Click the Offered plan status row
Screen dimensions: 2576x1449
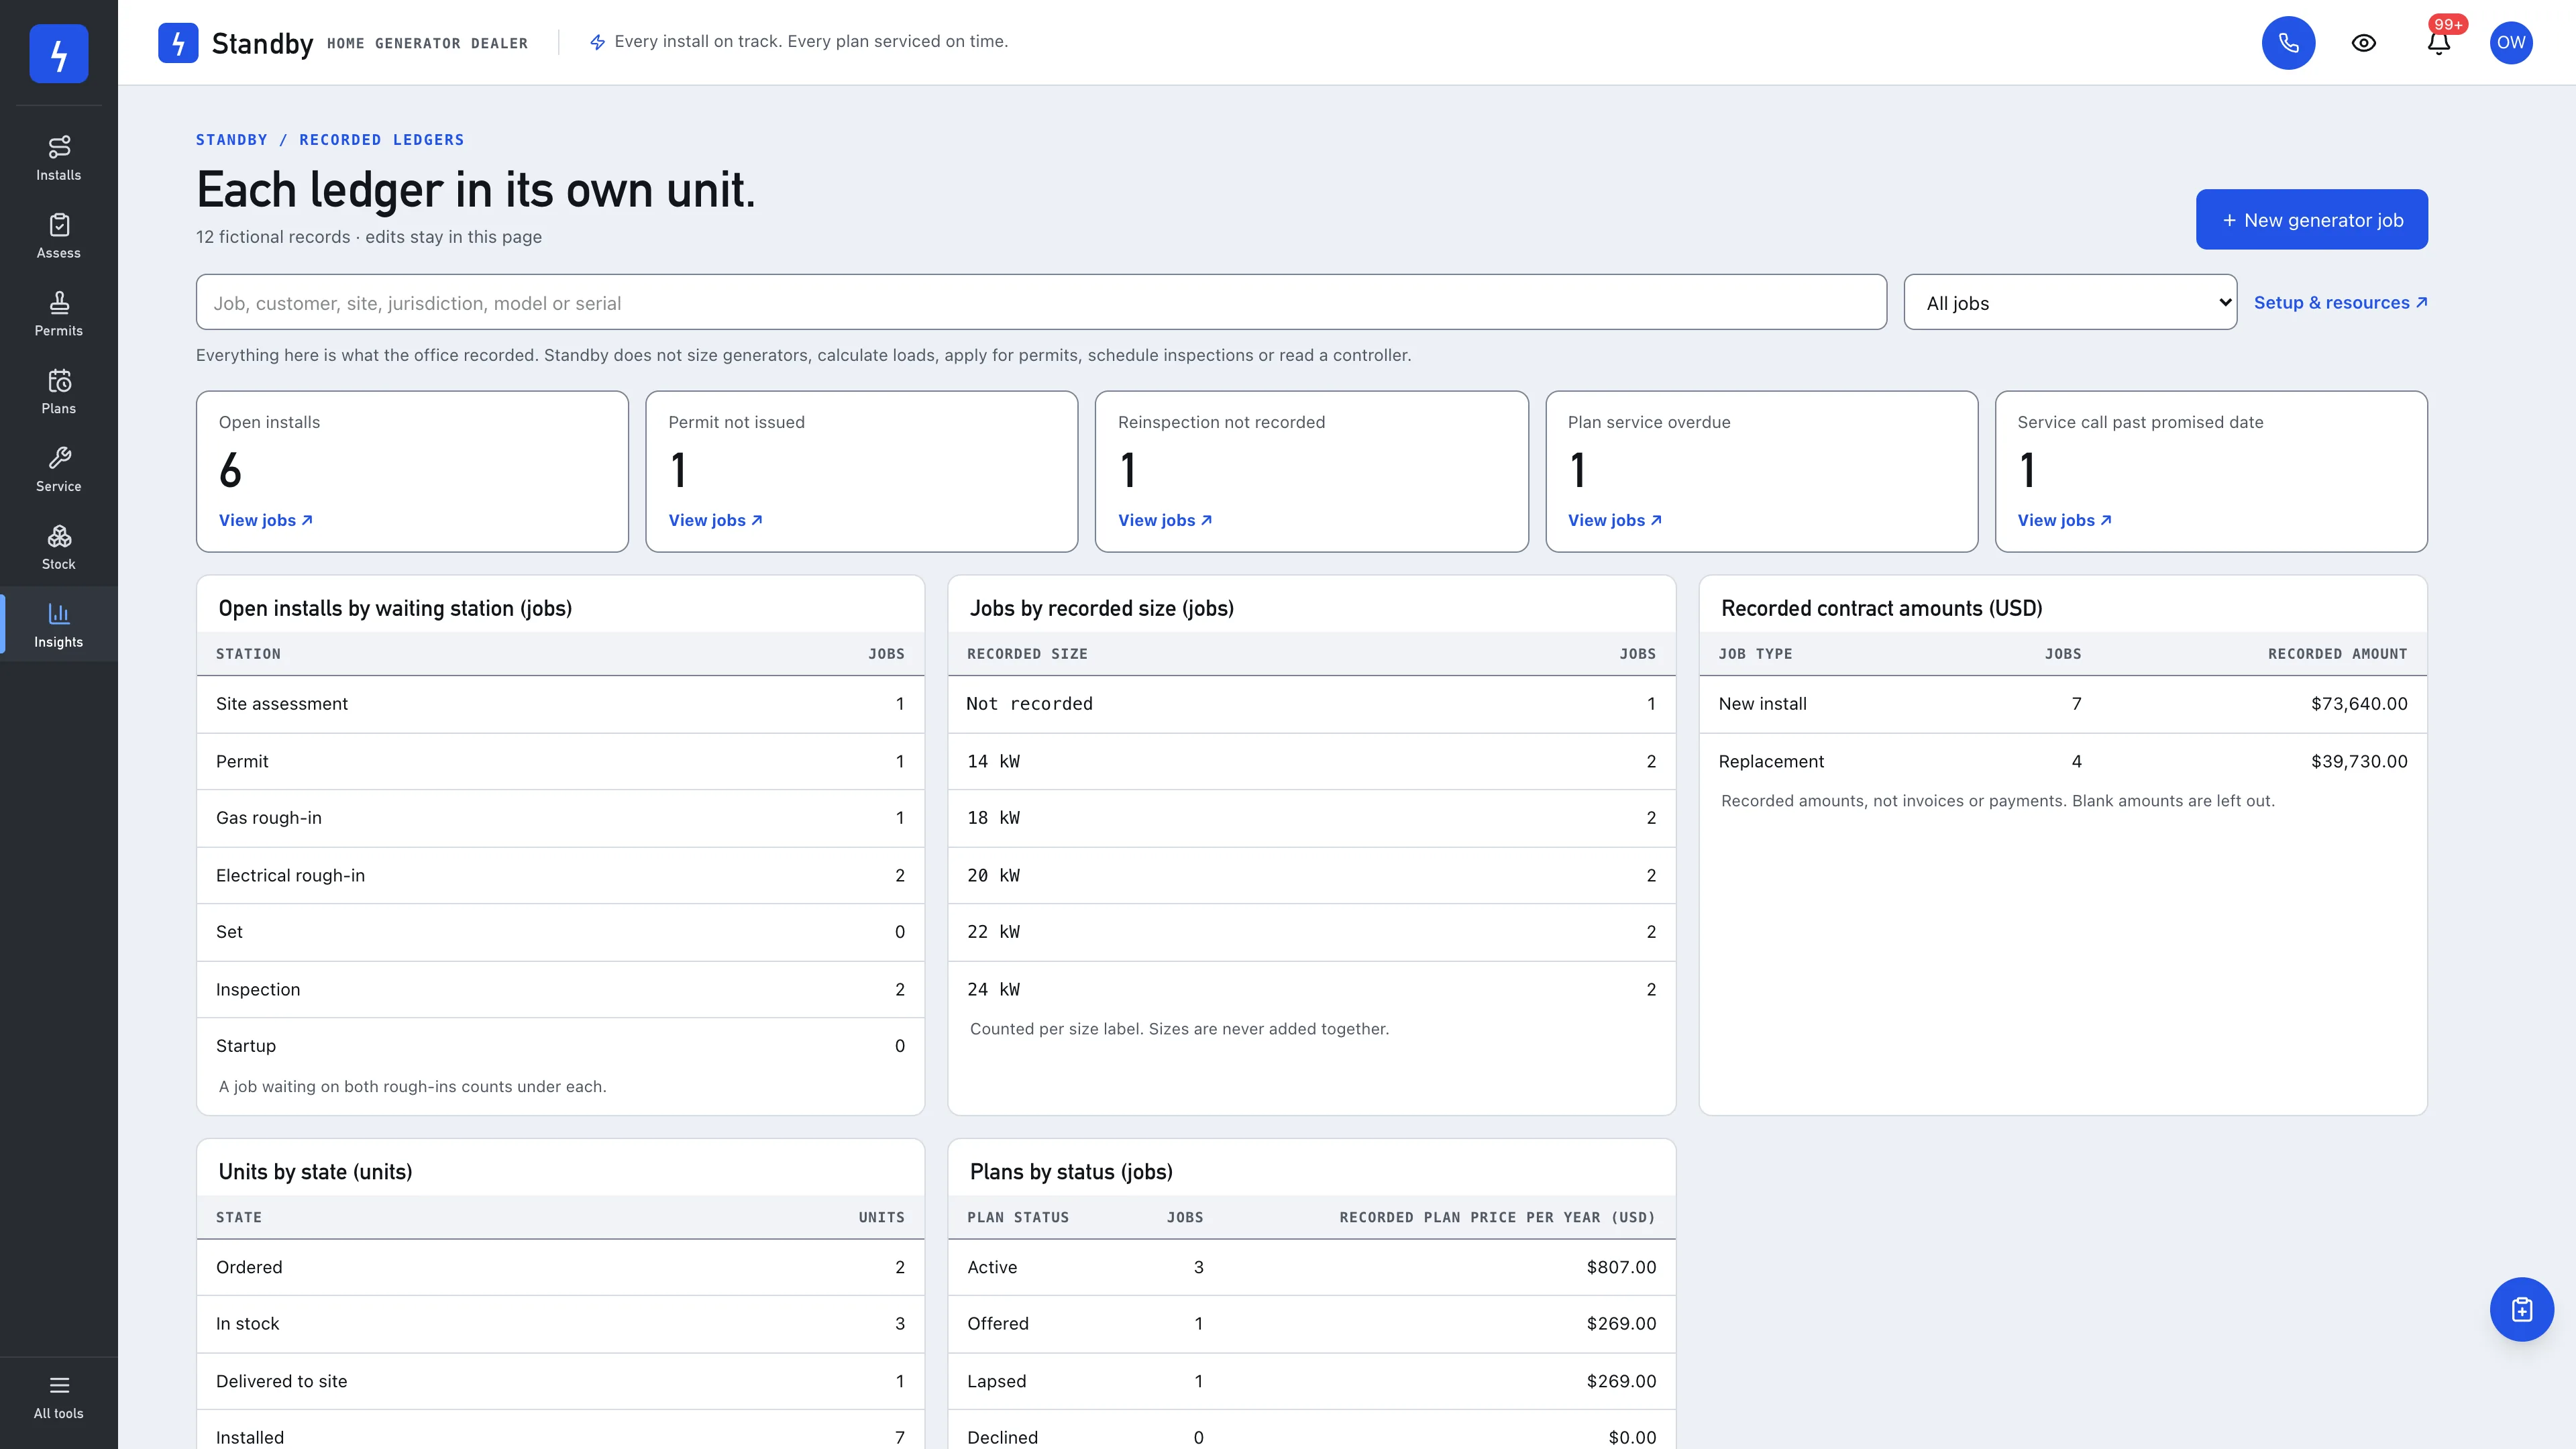pyautogui.click(x=1311, y=1324)
